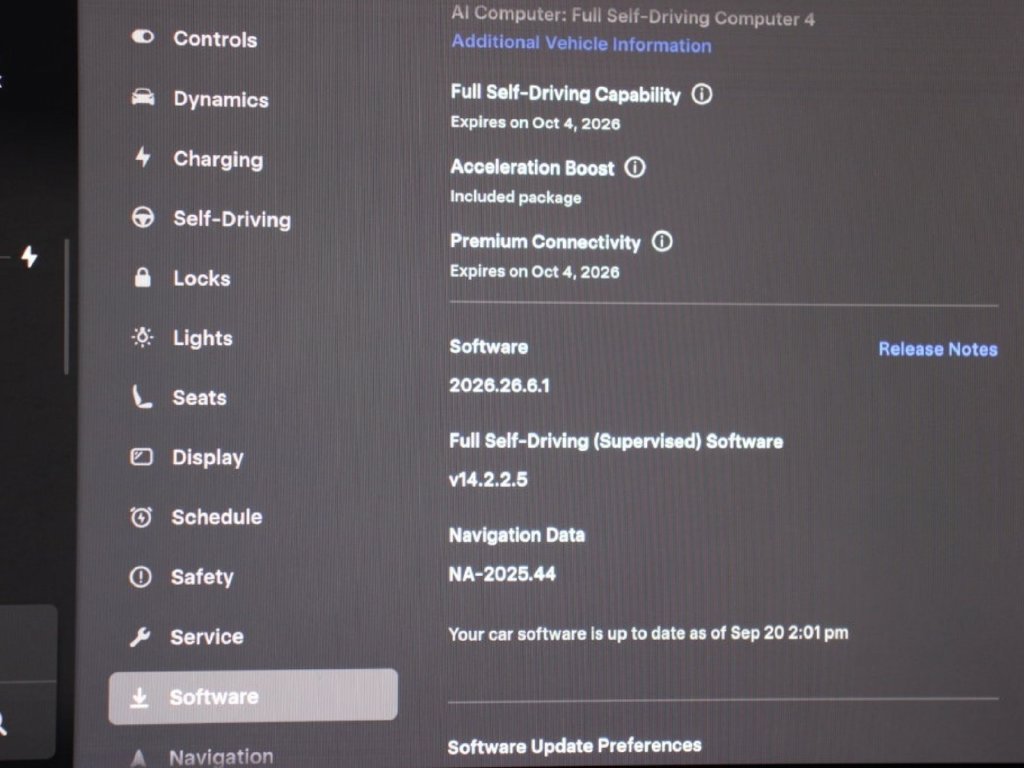
Task: Tap the Self-Driving steering wheel icon
Action: (x=143, y=217)
